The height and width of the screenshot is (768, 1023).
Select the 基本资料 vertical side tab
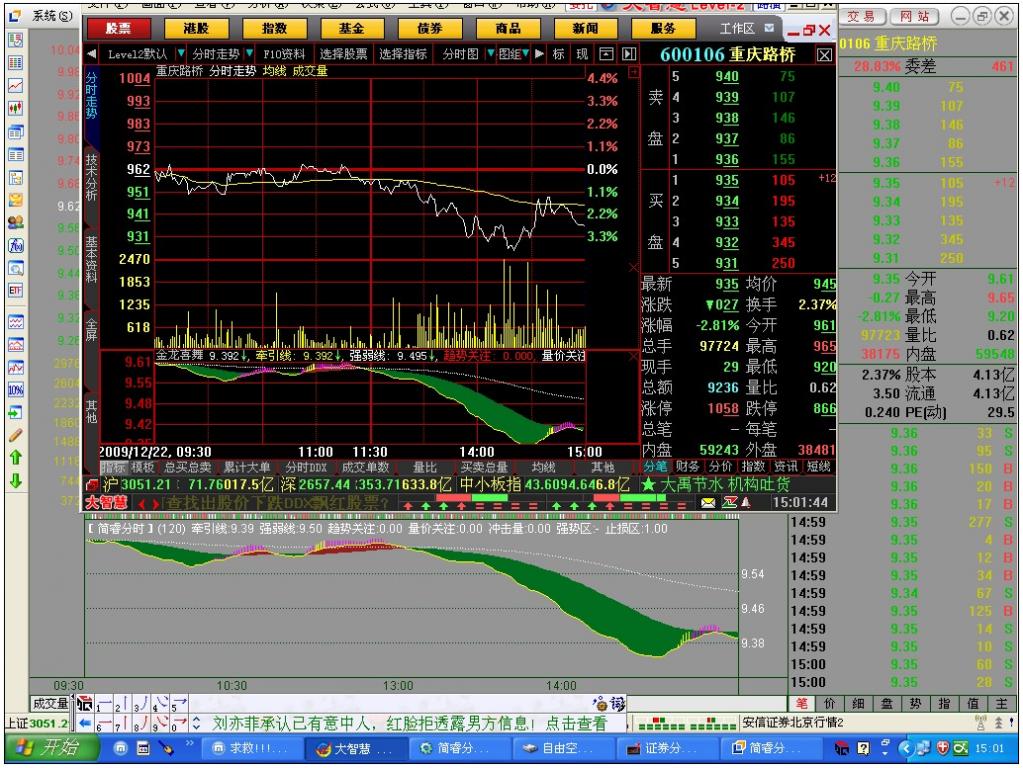tap(91, 259)
